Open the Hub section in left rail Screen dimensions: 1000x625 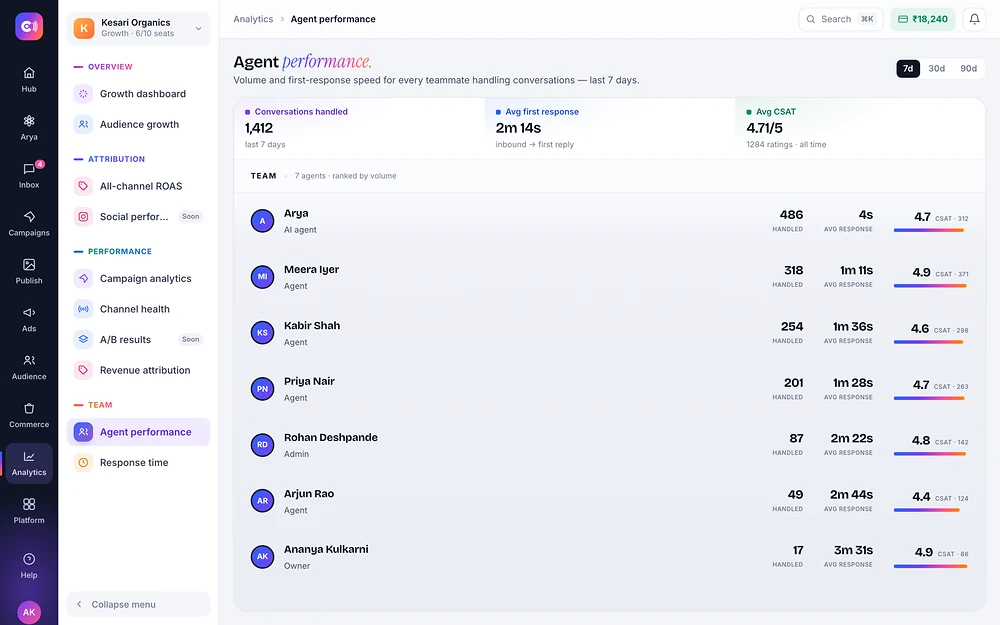tap(29, 80)
